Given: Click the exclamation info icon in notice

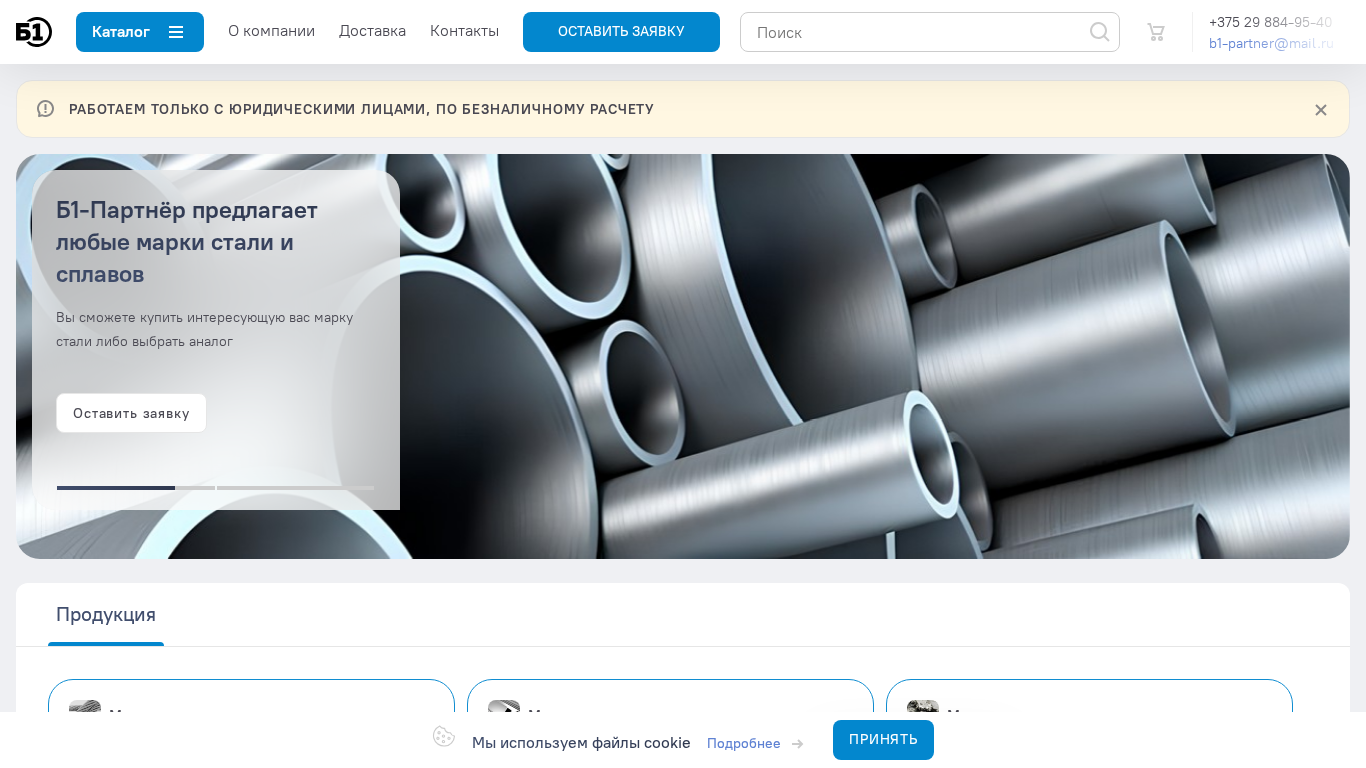Looking at the screenshot, I should (x=45, y=109).
